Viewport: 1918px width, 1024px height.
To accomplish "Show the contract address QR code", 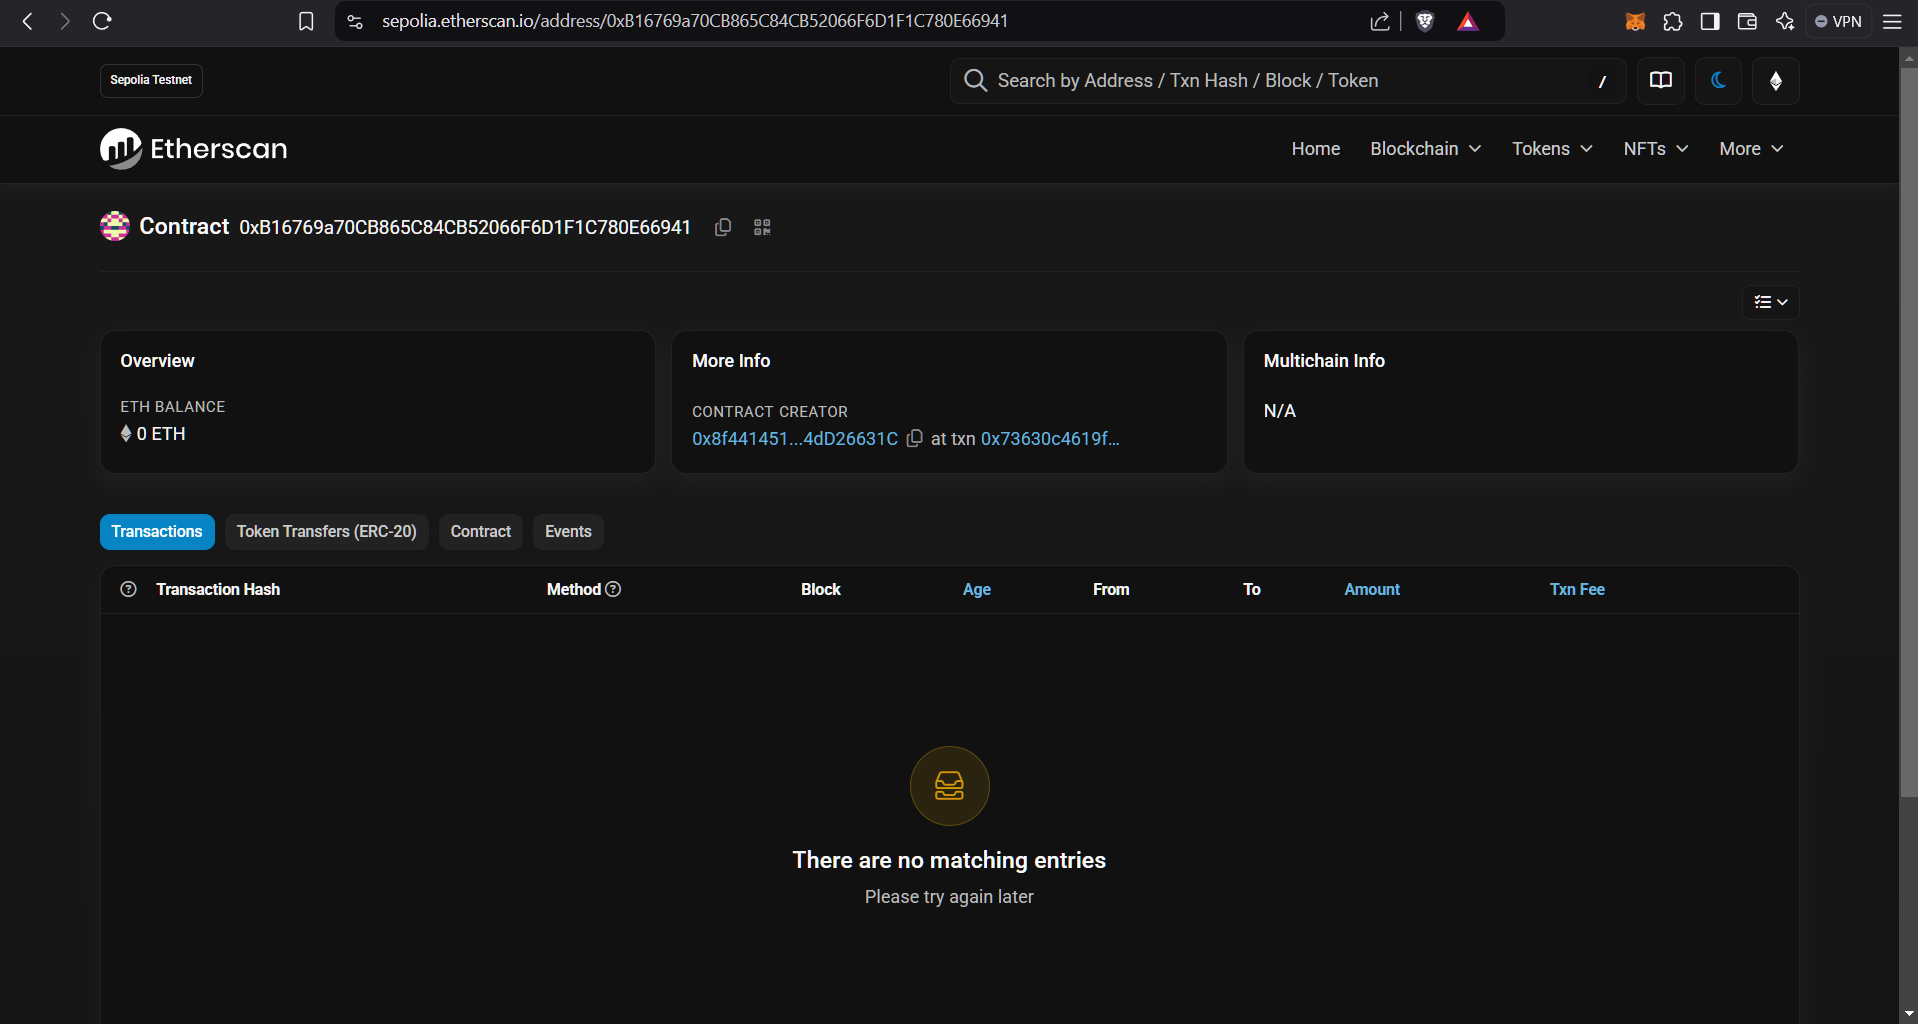I will coord(762,227).
